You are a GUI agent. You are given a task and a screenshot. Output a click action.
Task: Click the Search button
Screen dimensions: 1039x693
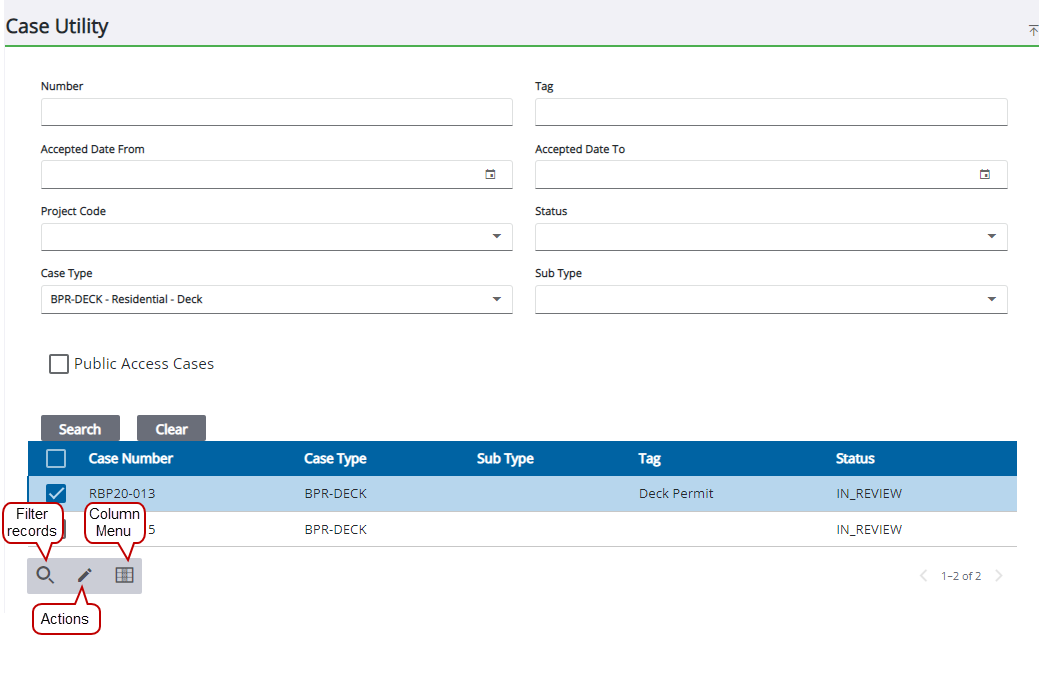tap(80, 429)
